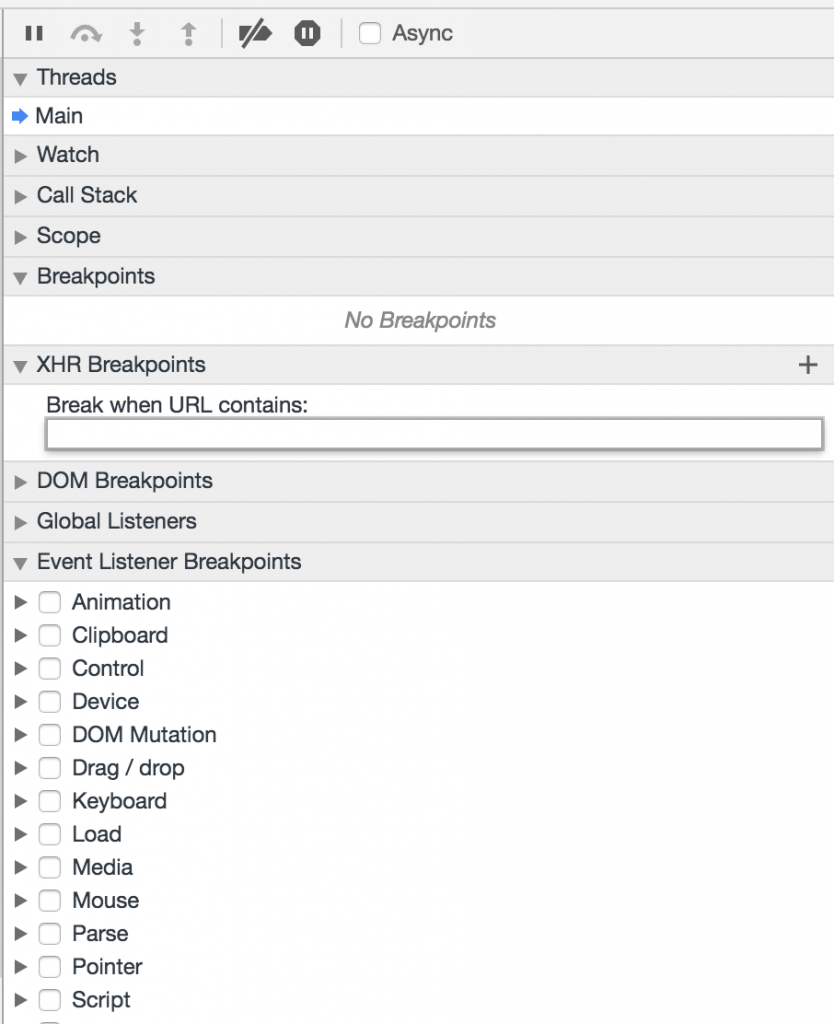
Task: Check the Mouse event listener breakpoint
Action: [x=49, y=900]
